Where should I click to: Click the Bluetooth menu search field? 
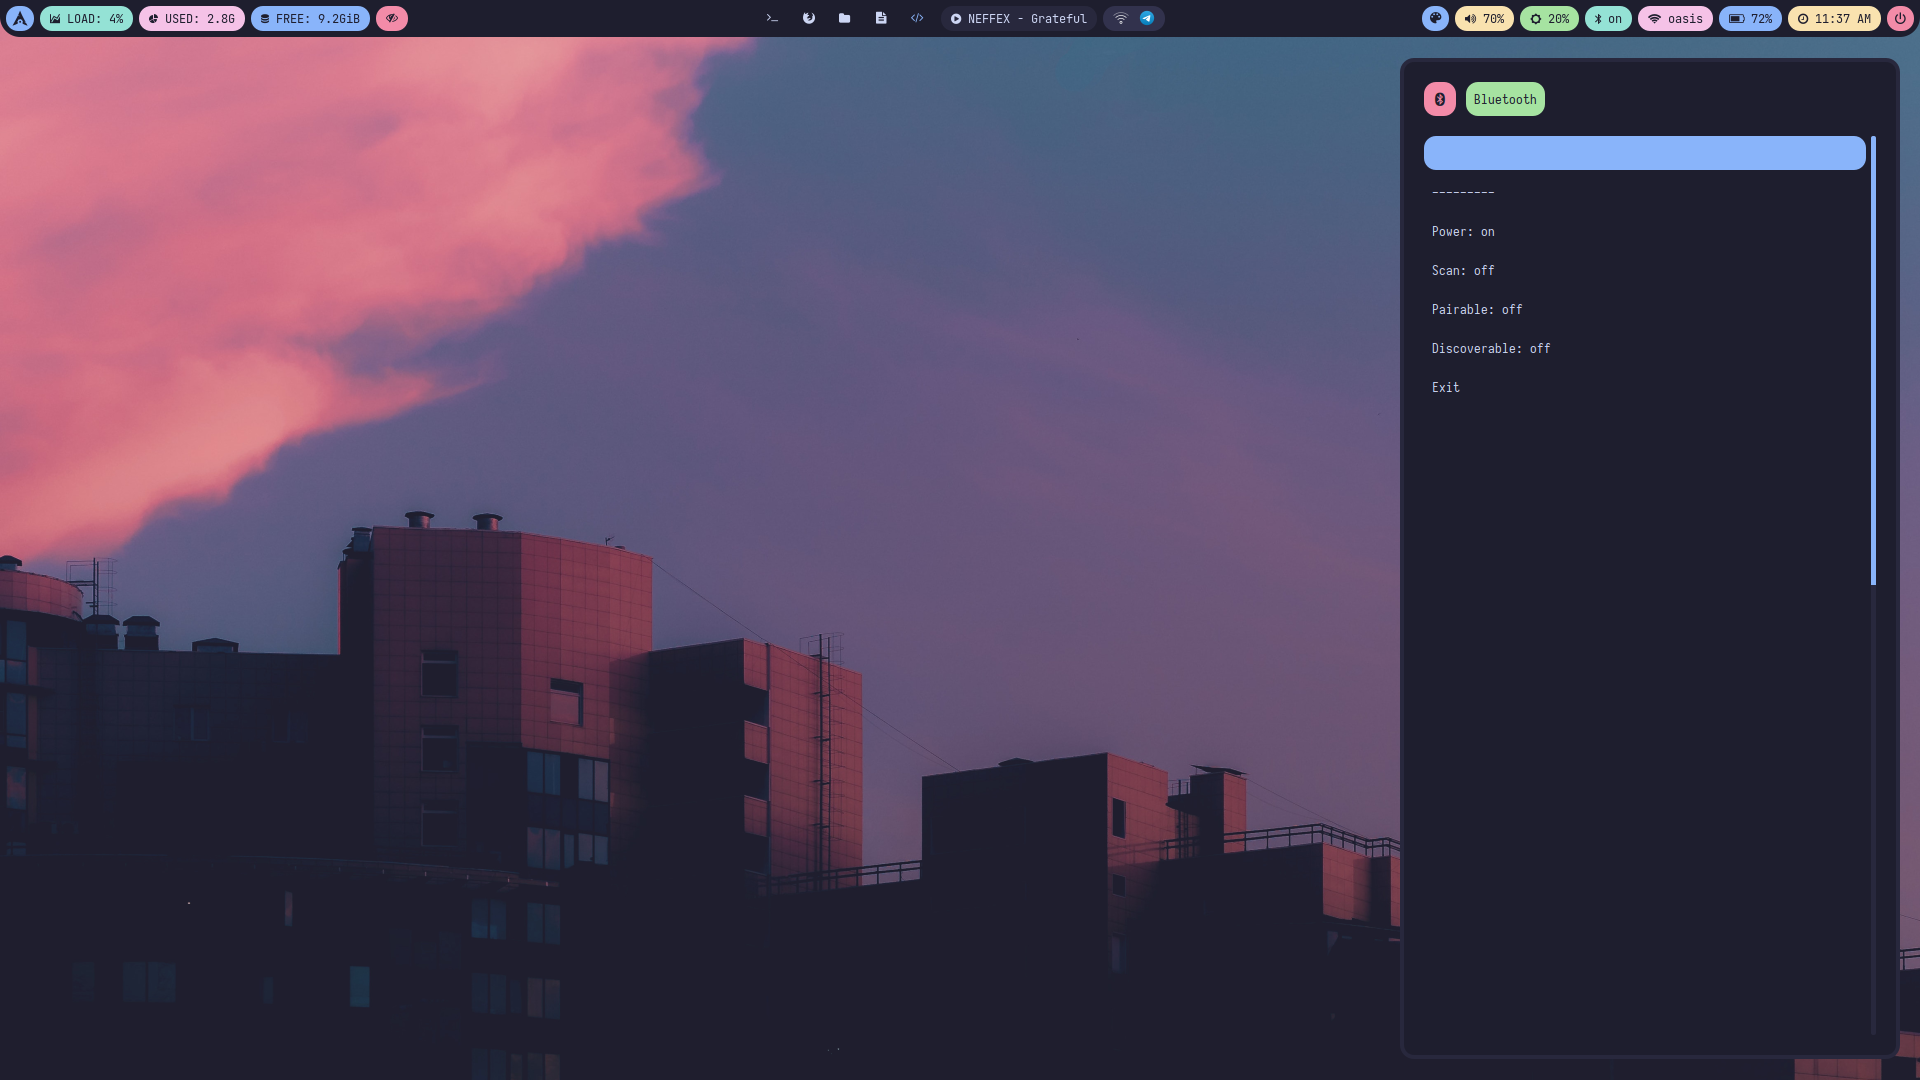1644,153
